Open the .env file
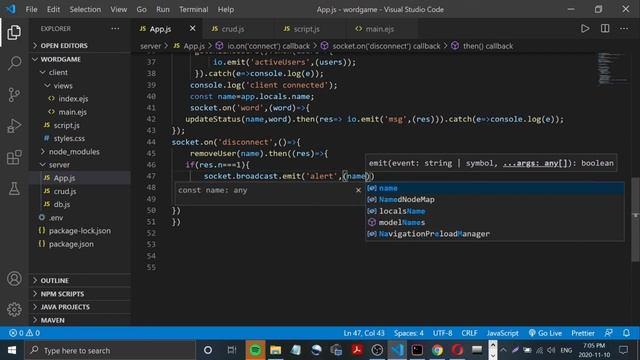Image resolution: width=640 pixels, height=360 pixels. point(80,218)
